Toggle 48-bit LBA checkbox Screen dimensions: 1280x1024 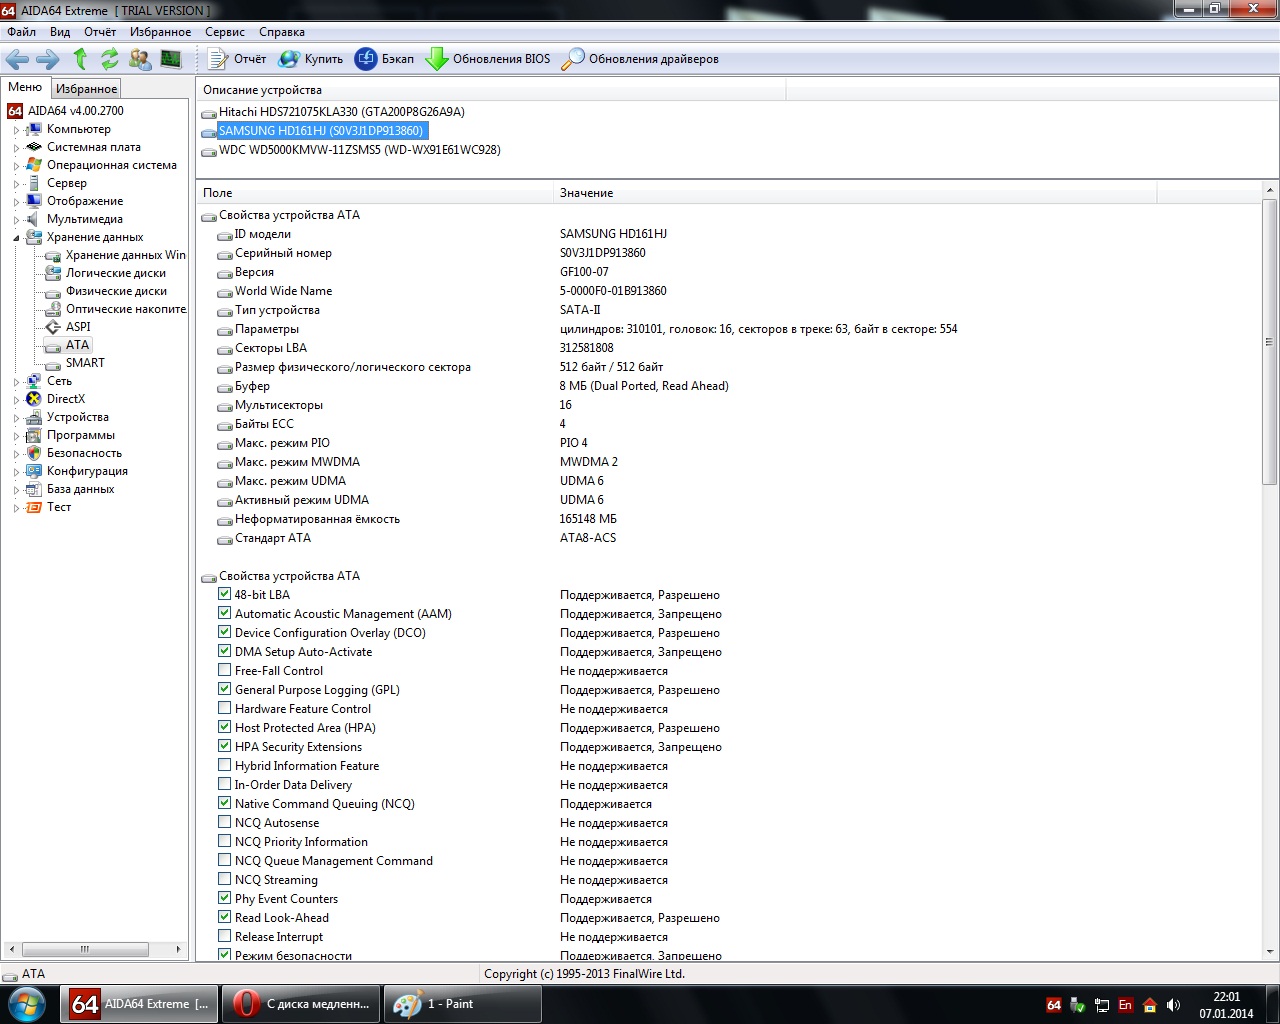tap(224, 594)
